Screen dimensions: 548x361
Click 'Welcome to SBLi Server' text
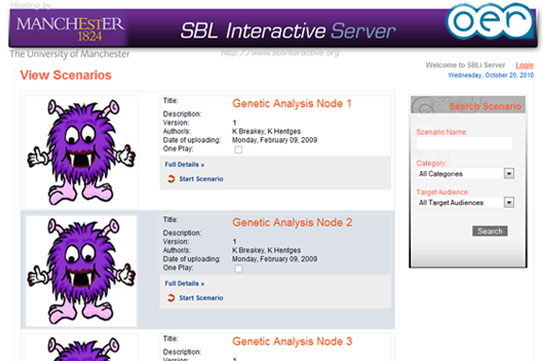(x=465, y=65)
